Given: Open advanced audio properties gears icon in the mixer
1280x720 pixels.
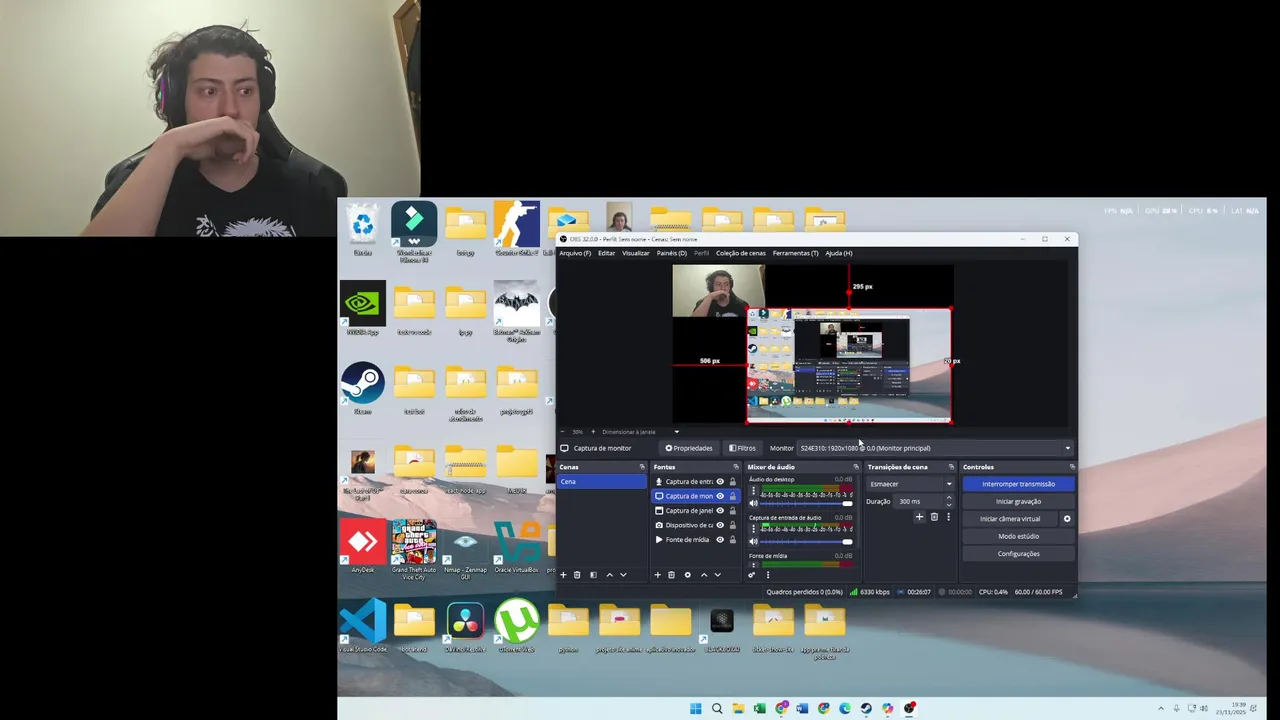Looking at the screenshot, I should 752,575.
